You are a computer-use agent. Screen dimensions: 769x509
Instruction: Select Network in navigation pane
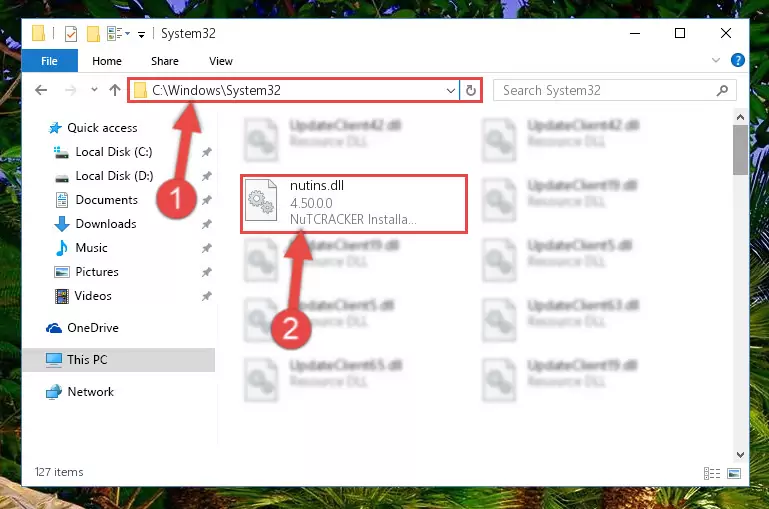(x=90, y=392)
